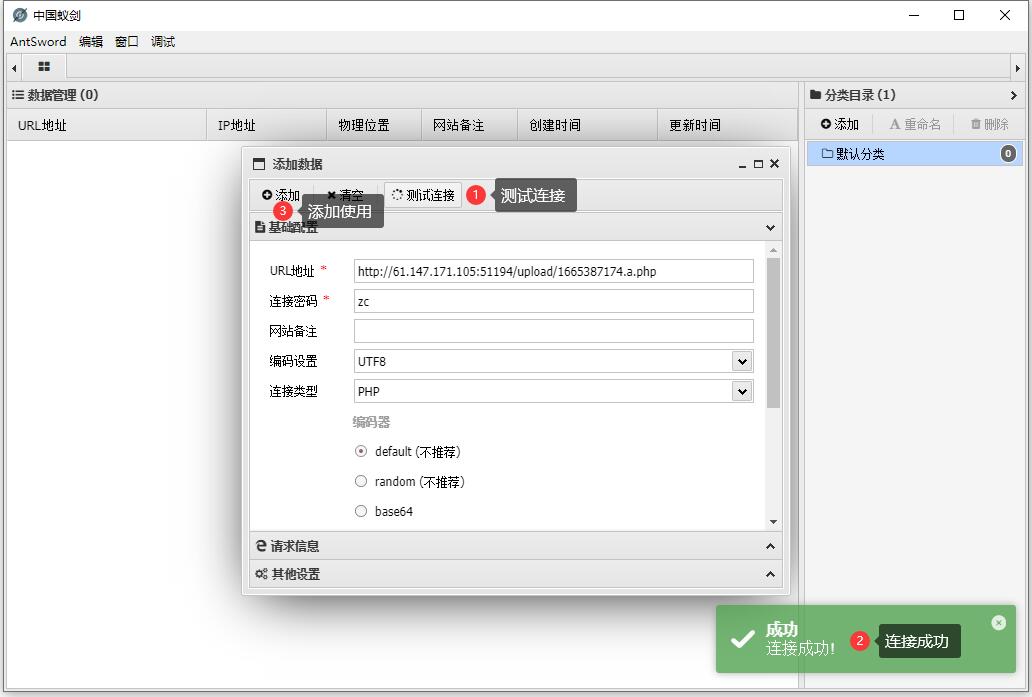
Task: Open the AntSword menu
Action: (x=38, y=41)
